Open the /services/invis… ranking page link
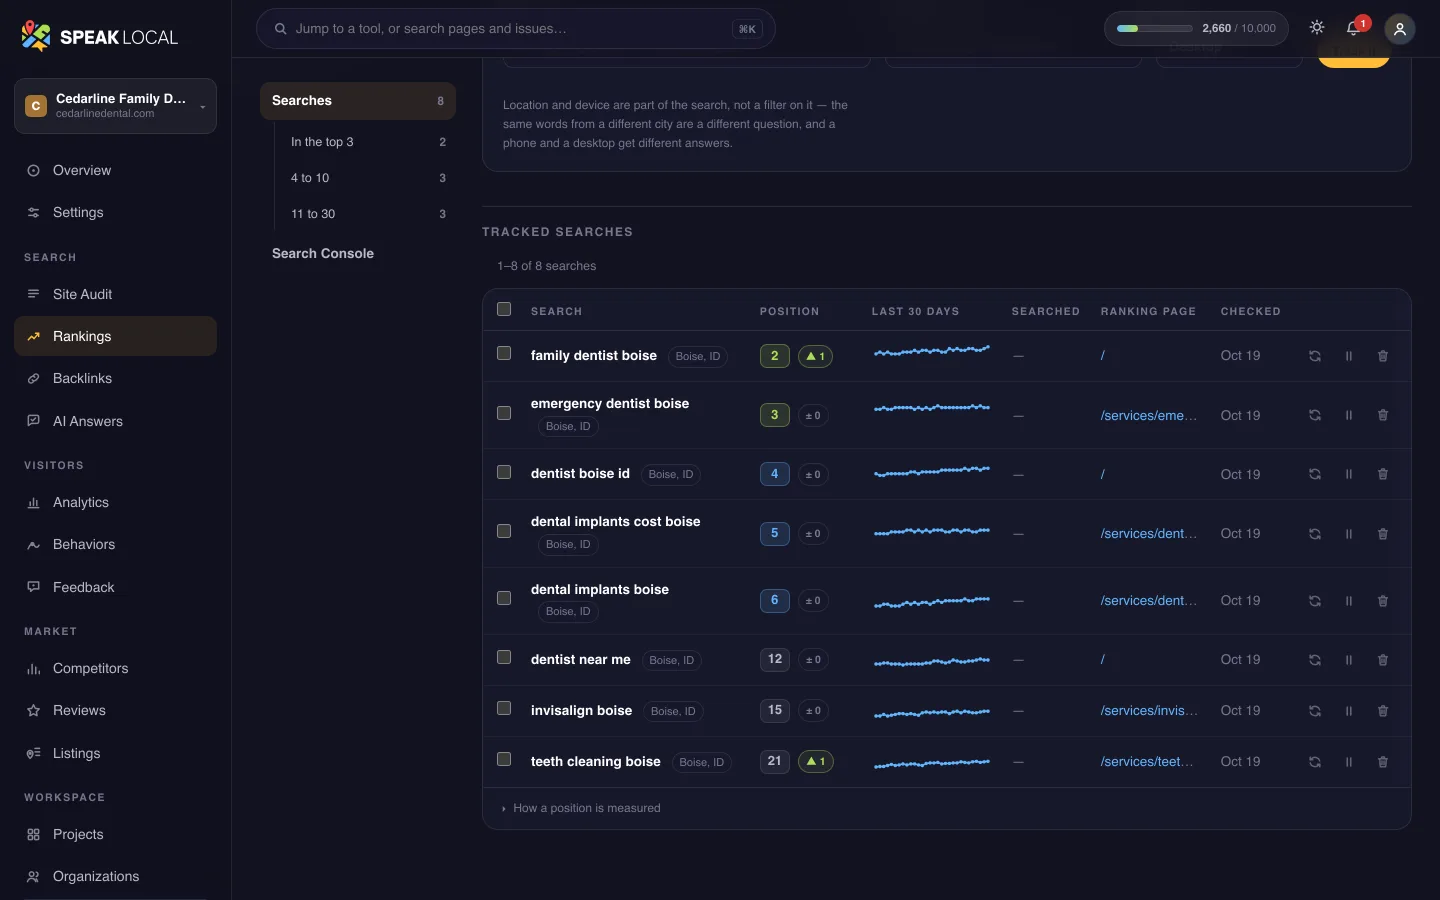The image size is (1440, 900). [x=1148, y=711]
